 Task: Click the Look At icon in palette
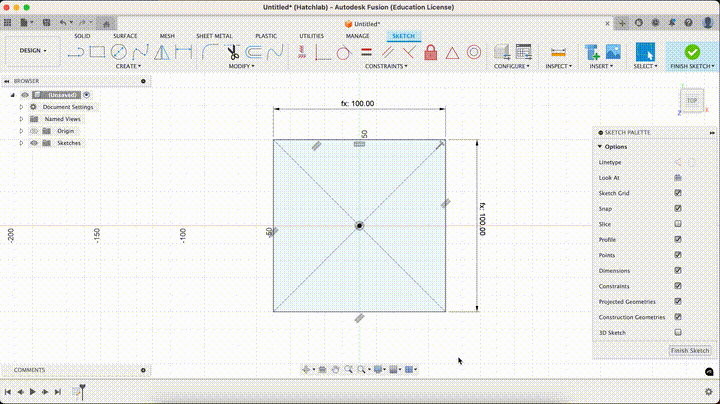pyautogui.click(x=678, y=178)
